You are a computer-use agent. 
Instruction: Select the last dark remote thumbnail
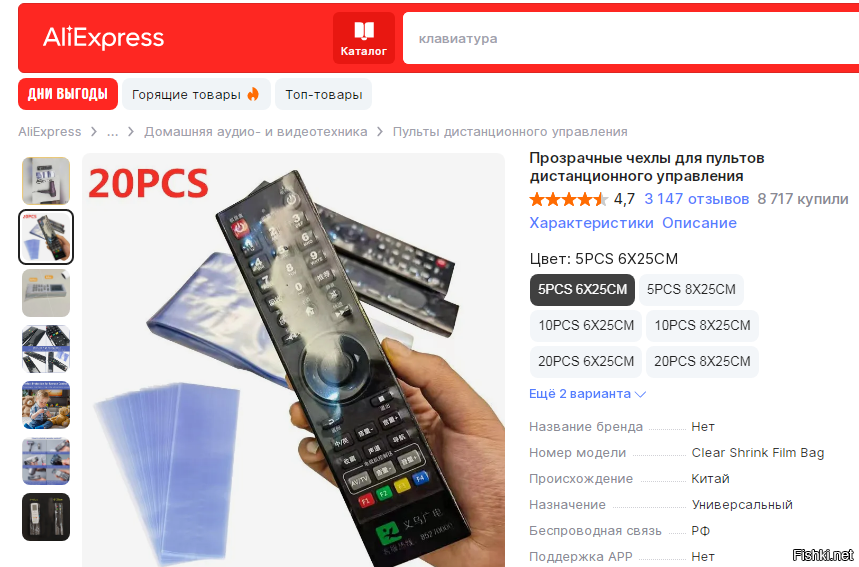point(46,517)
